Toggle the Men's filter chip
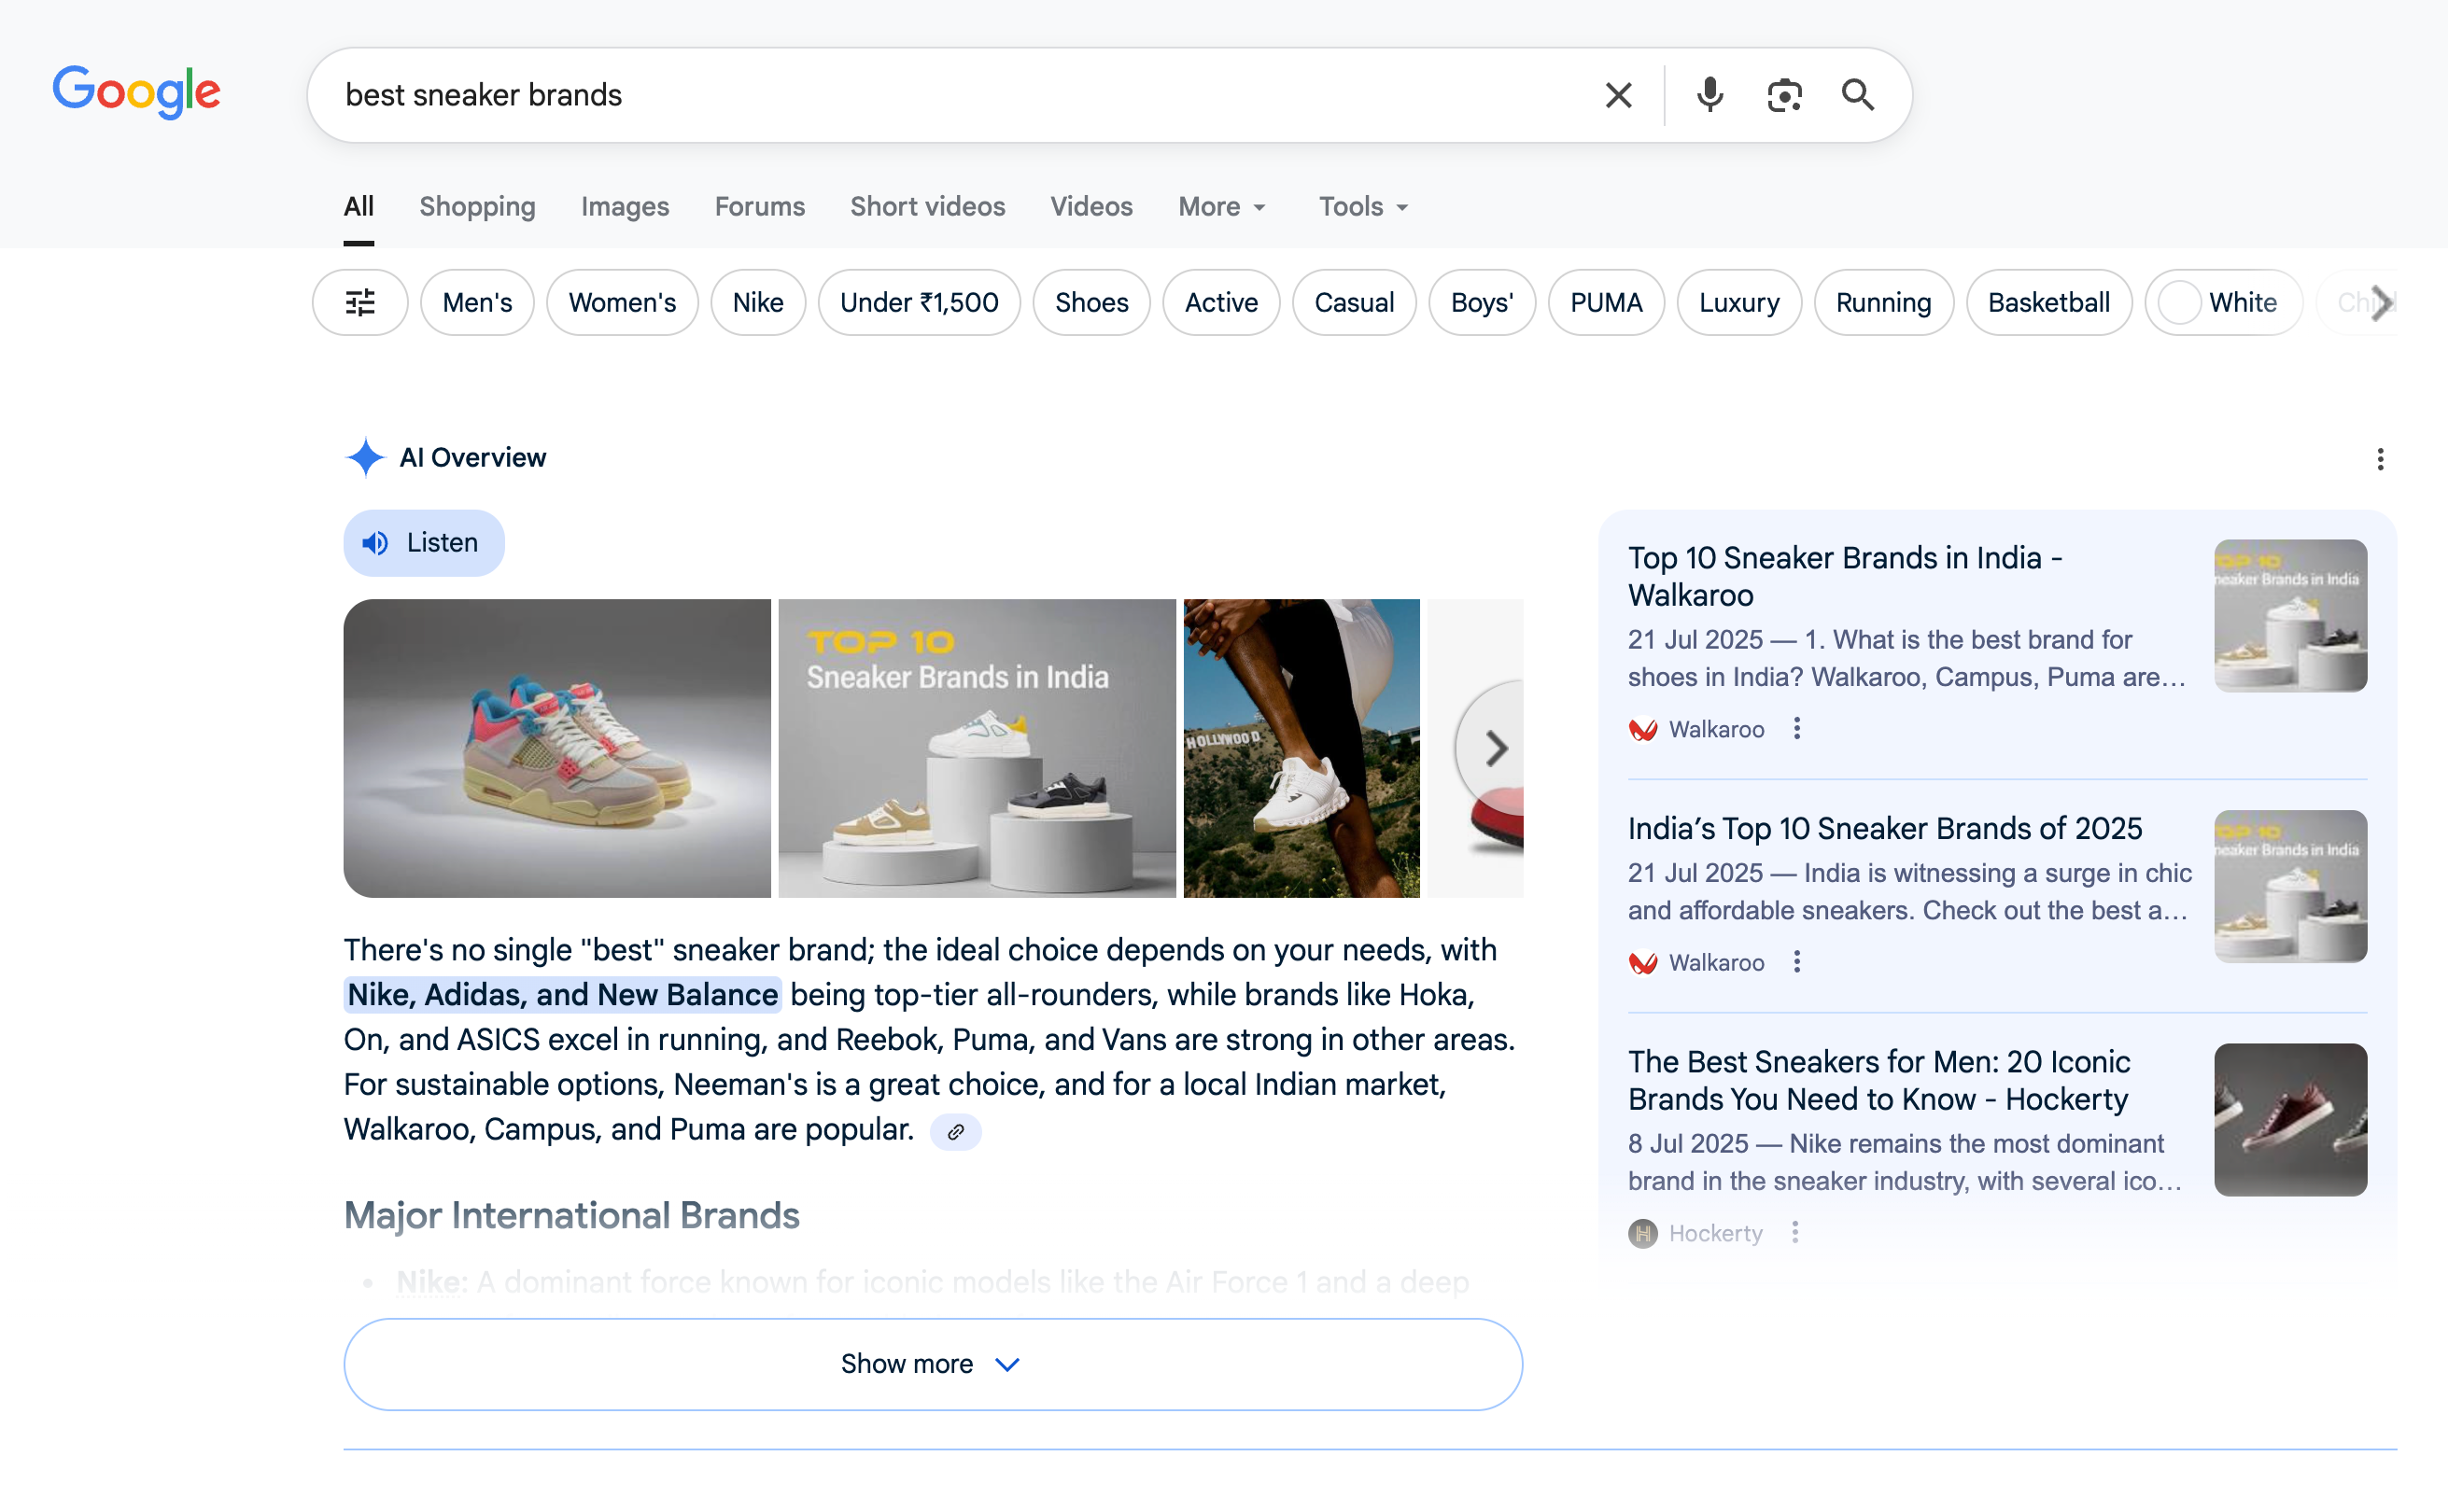Image resolution: width=2448 pixels, height=1512 pixels. pos(477,302)
